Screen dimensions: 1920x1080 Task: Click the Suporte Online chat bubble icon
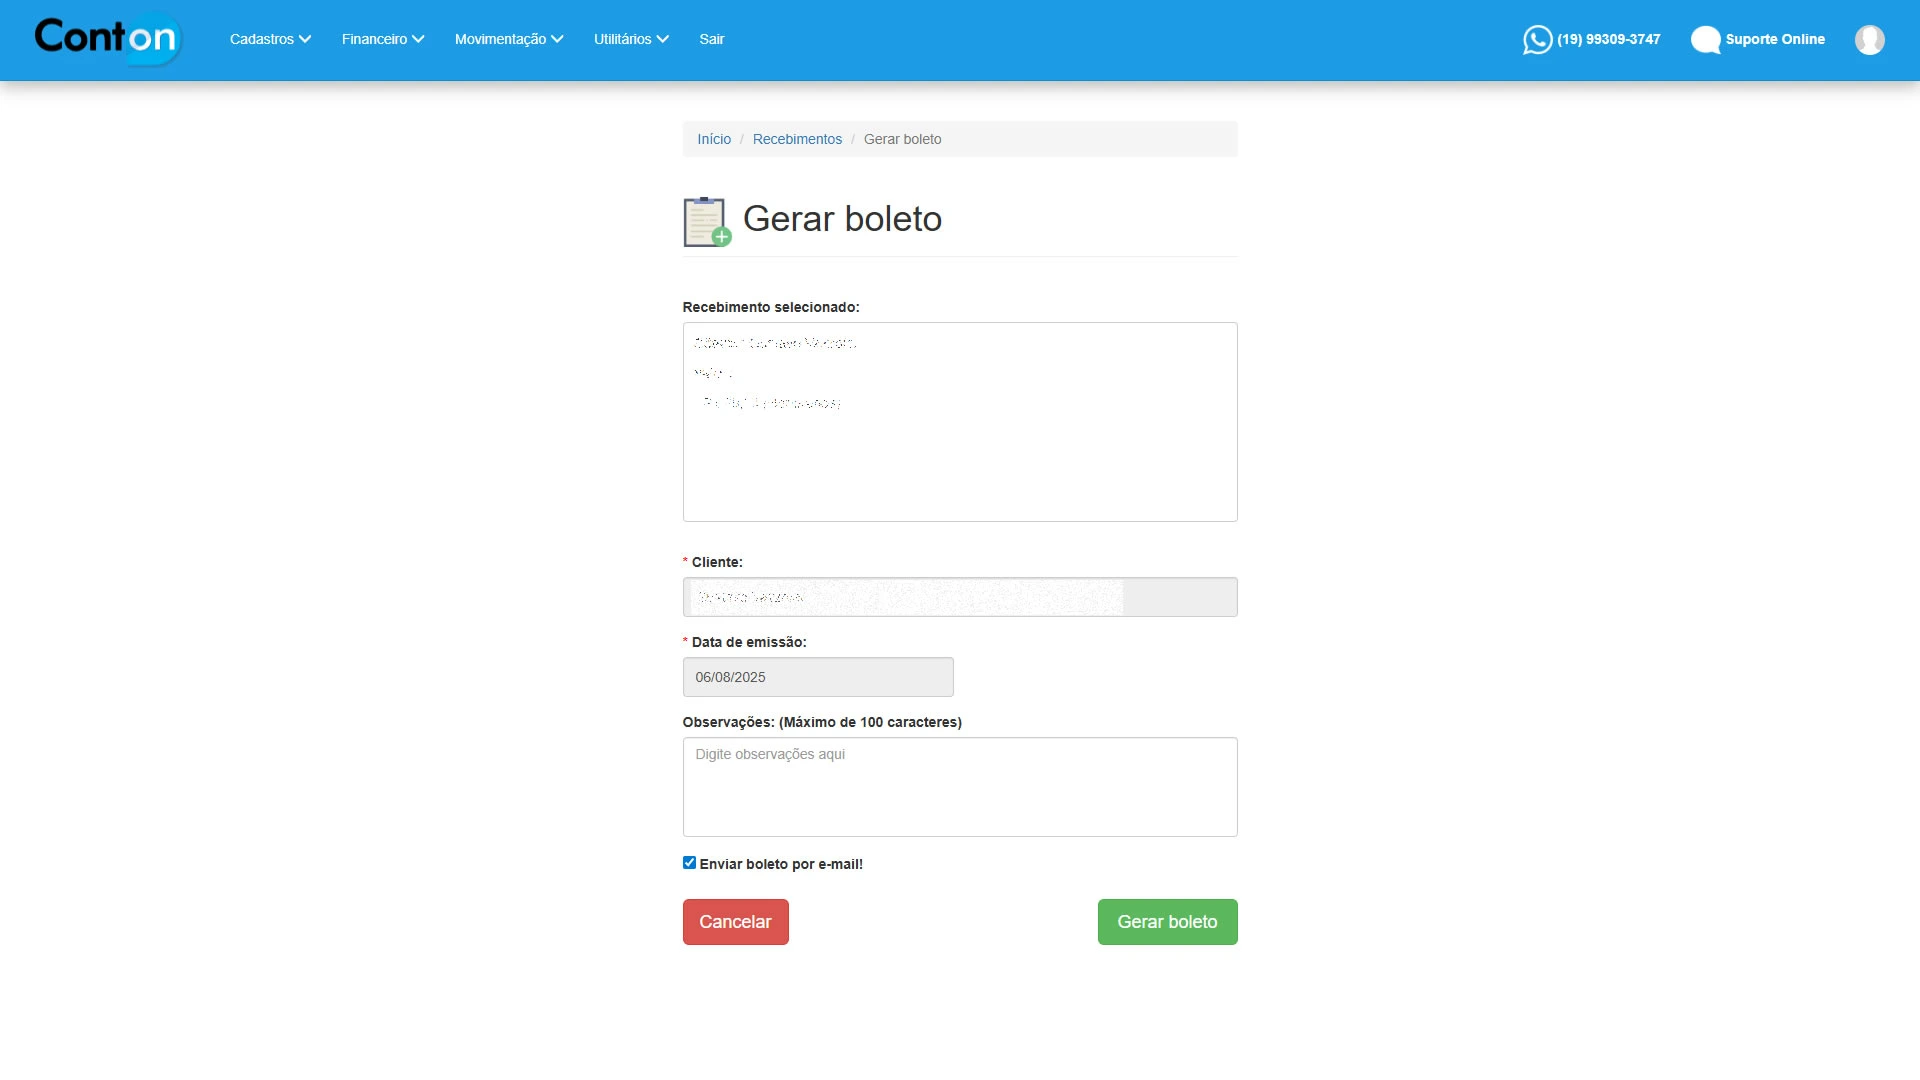click(1705, 40)
